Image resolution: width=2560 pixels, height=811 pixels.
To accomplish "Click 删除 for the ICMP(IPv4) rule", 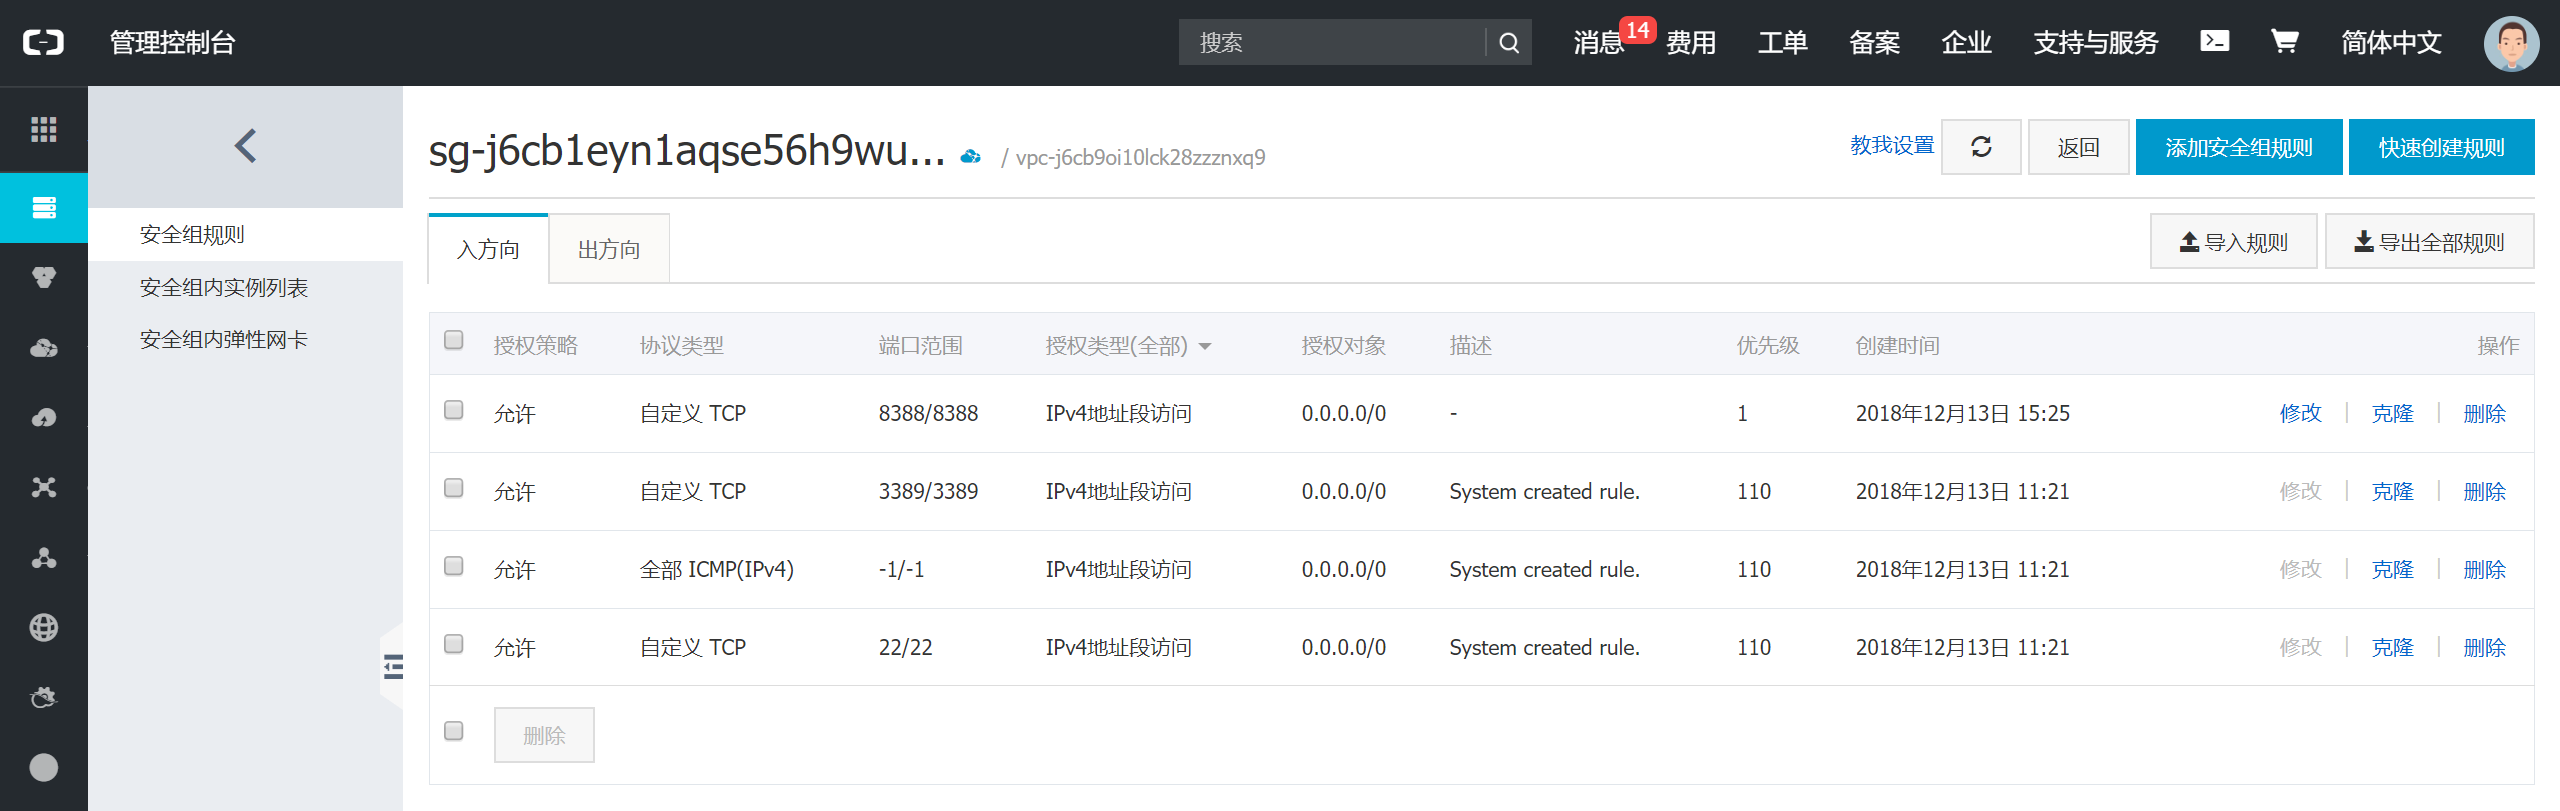I will [2484, 569].
